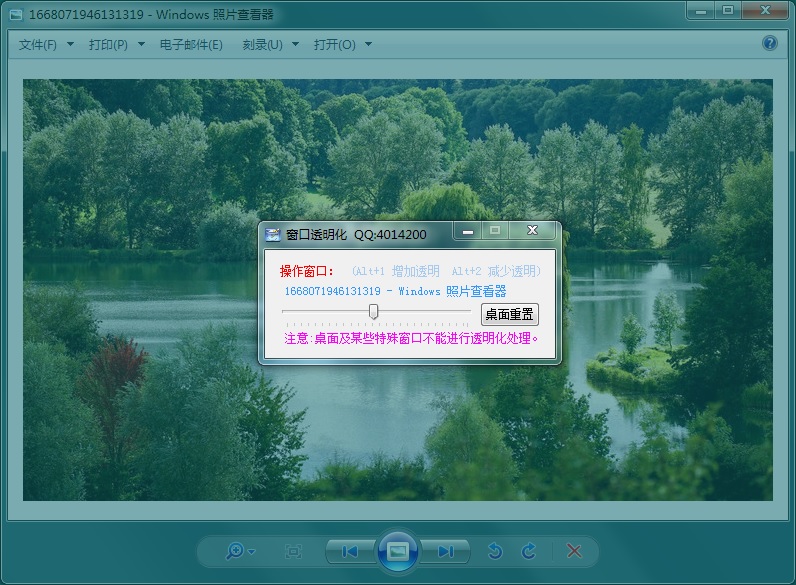Click the 窗口透明化 dialog app icon
Viewport: 796px width, 585px height.
point(273,235)
